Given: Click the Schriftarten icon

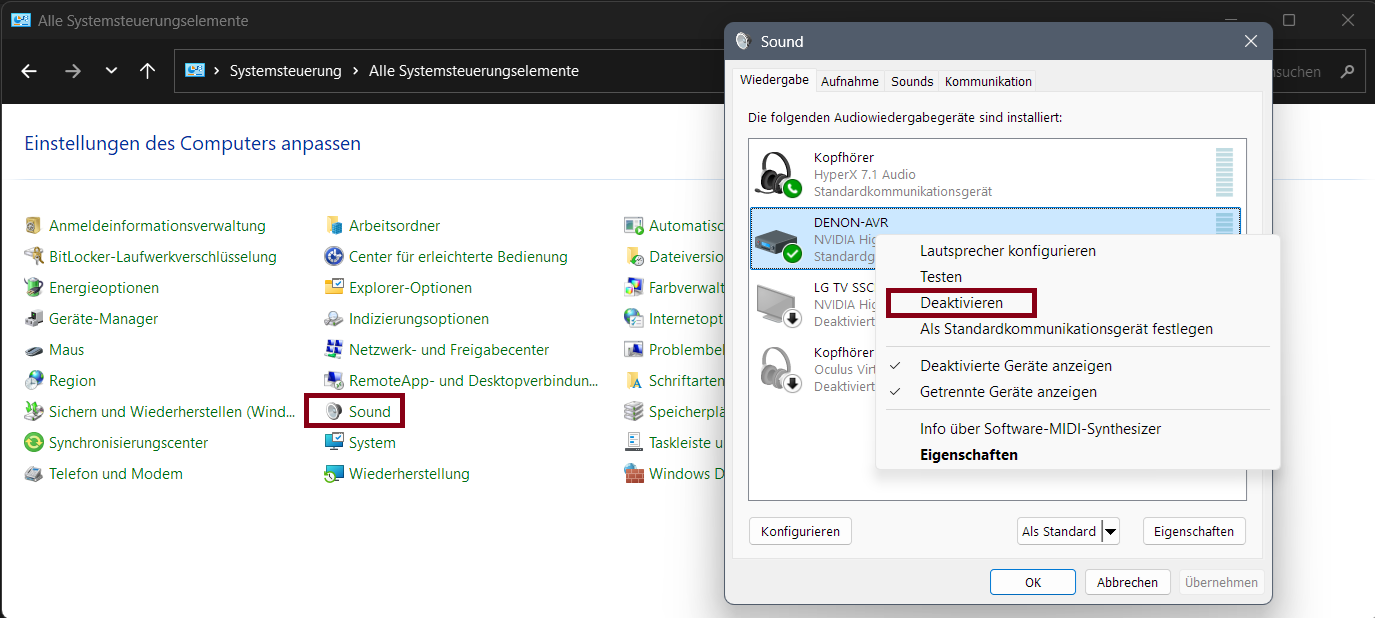Looking at the screenshot, I should click(x=634, y=381).
